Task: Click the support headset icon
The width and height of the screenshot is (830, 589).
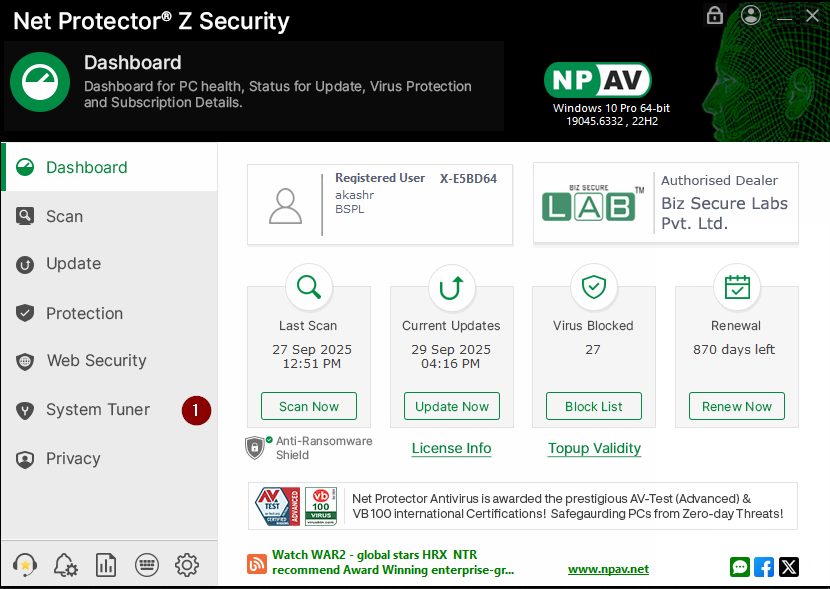Action: tap(23, 565)
